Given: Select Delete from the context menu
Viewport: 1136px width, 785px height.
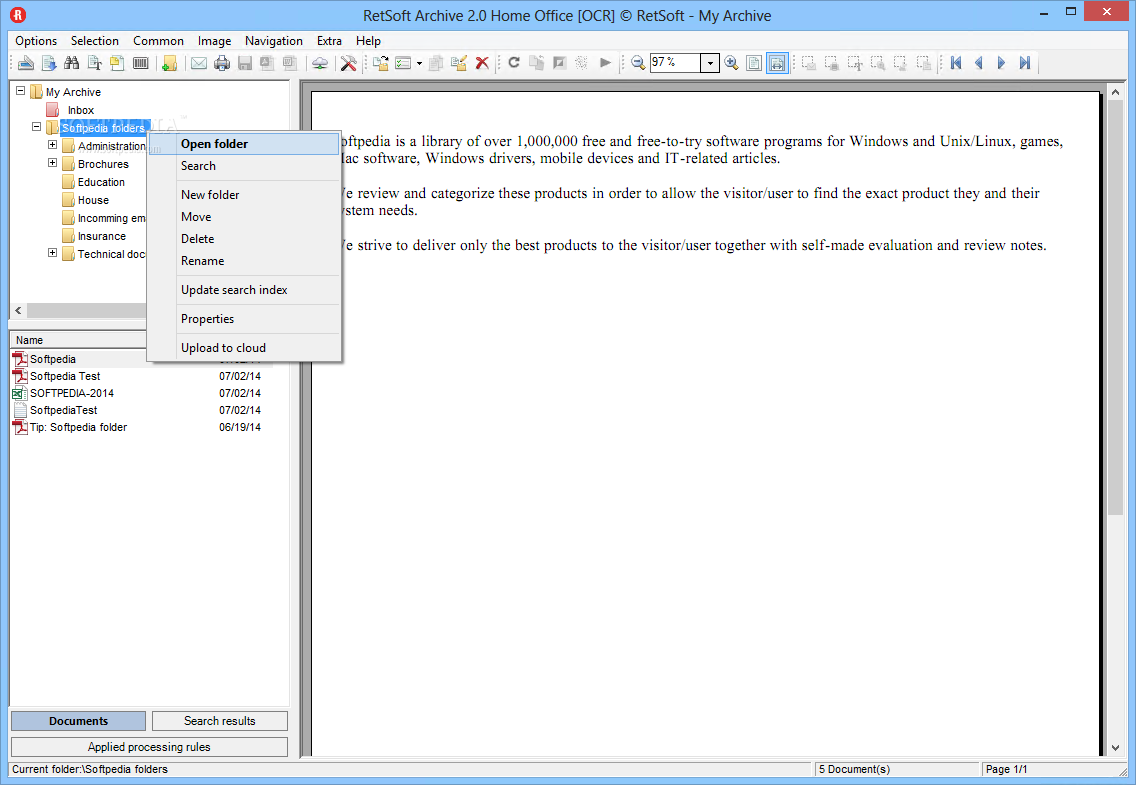Looking at the screenshot, I should 244,239.
